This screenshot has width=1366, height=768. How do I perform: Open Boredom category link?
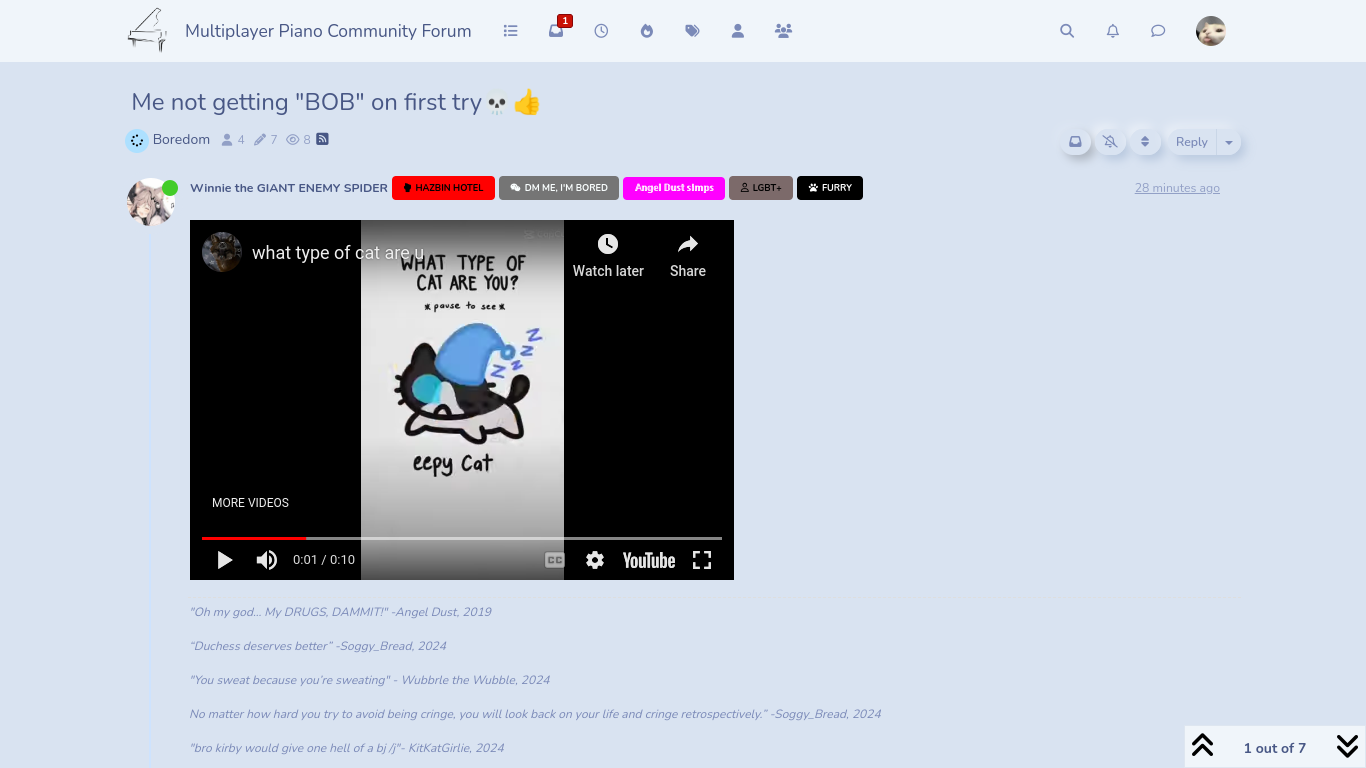coord(181,140)
